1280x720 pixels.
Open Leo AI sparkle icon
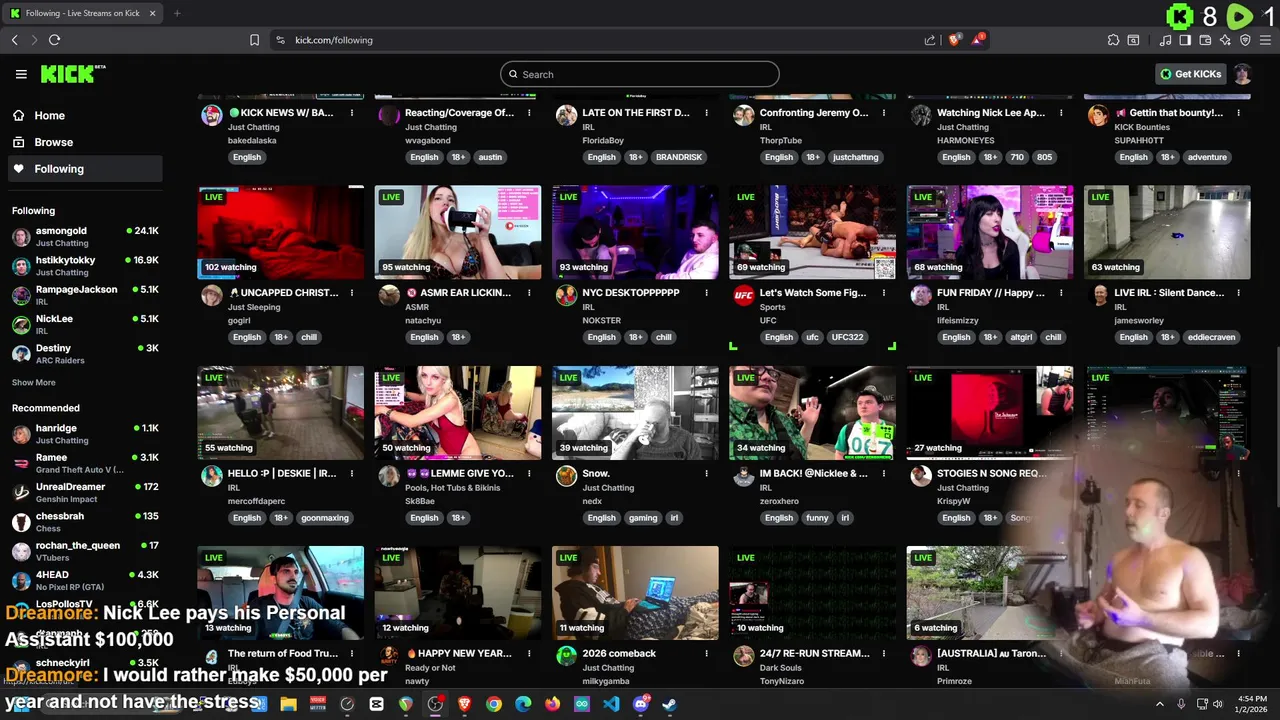(x=1225, y=40)
